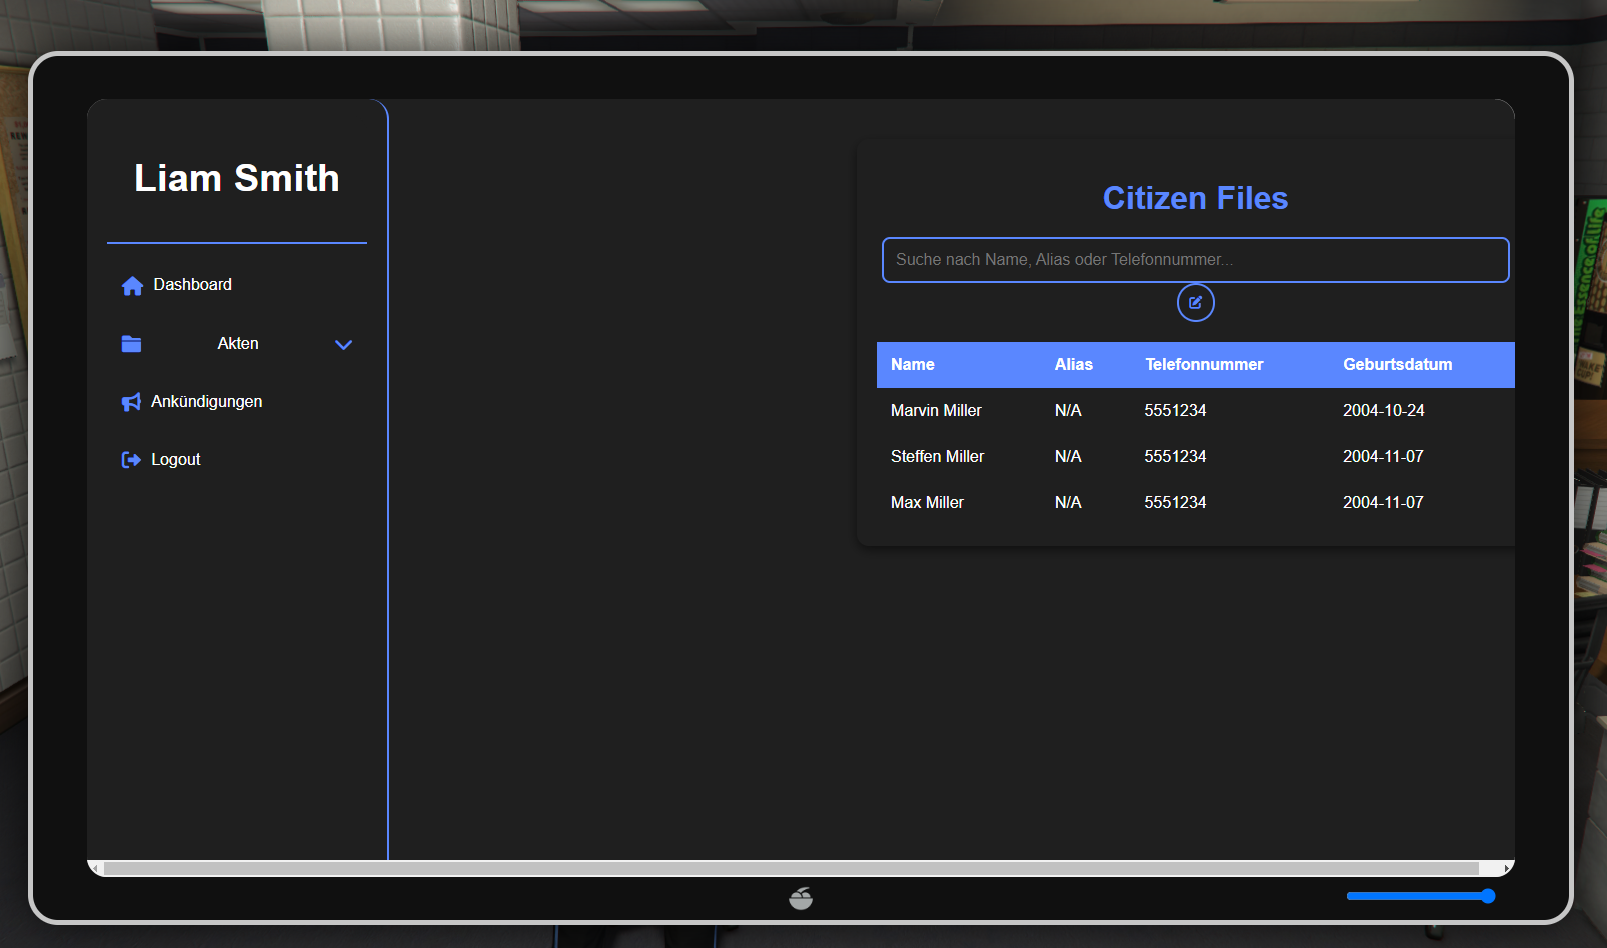The width and height of the screenshot is (1607, 948).
Task: Sort by the Alias column header
Action: point(1074,365)
